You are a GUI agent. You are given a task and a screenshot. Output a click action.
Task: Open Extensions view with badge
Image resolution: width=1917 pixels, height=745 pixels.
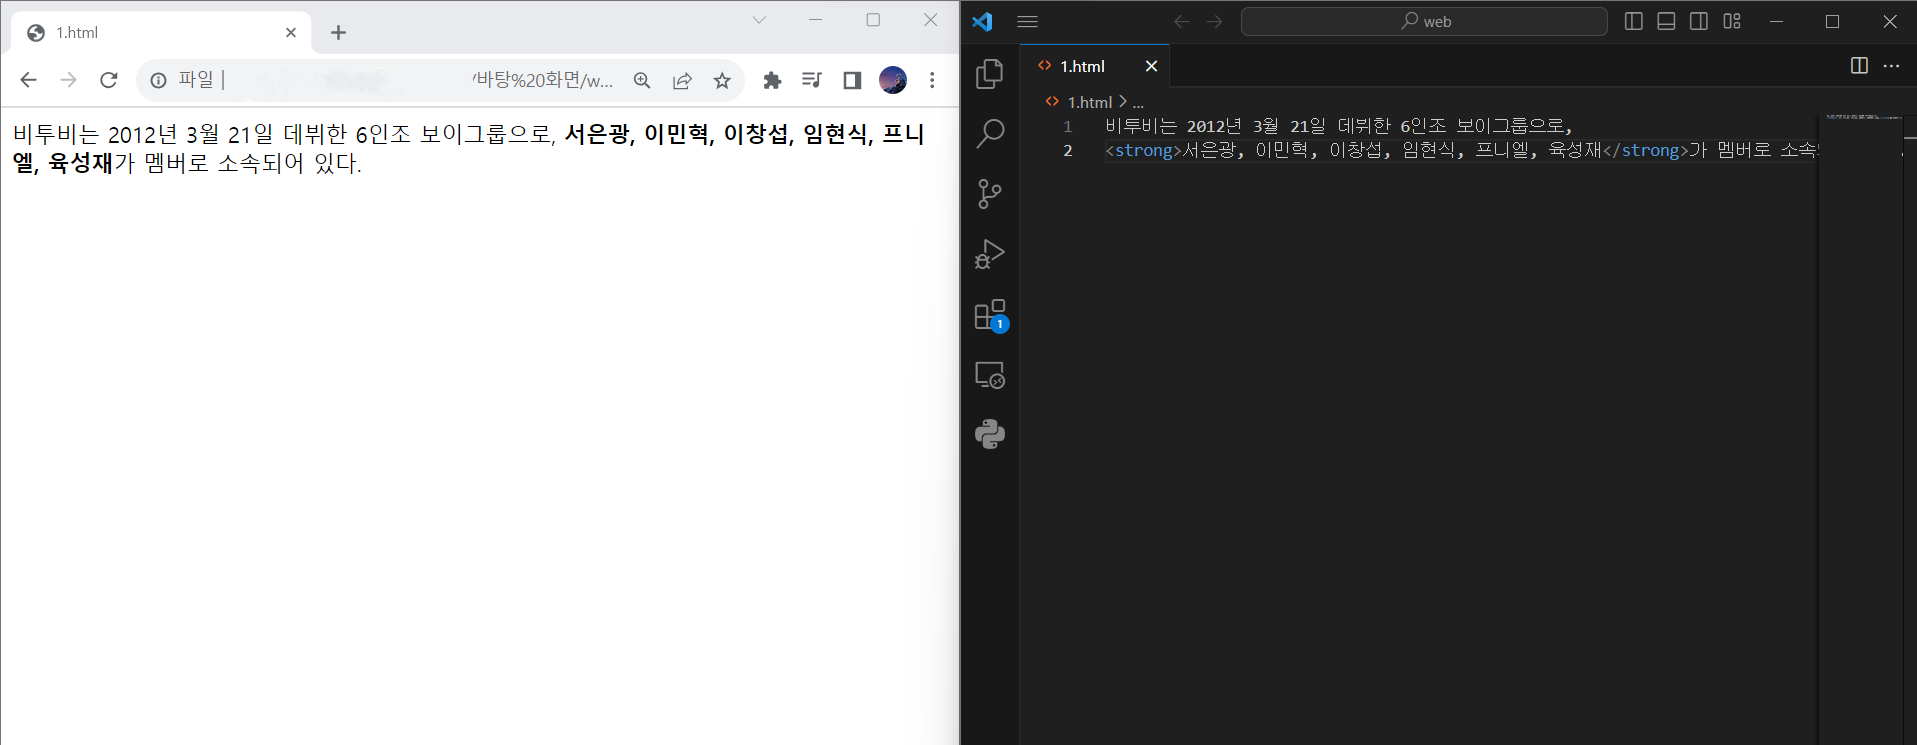tap(989, 315)
